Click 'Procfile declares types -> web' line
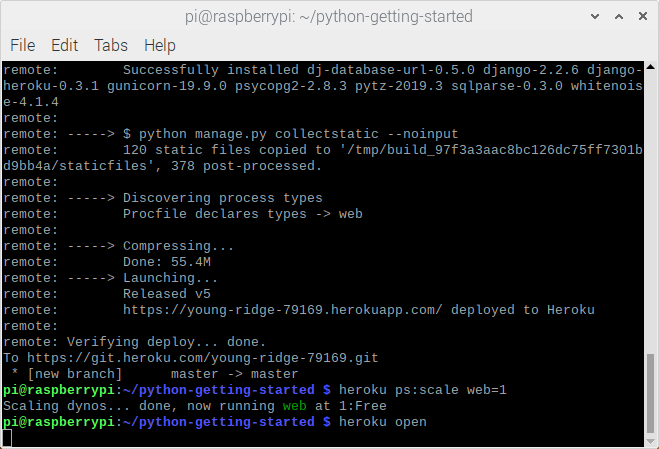The width and height of the screenshot is (659, 449). coord(243,214)
